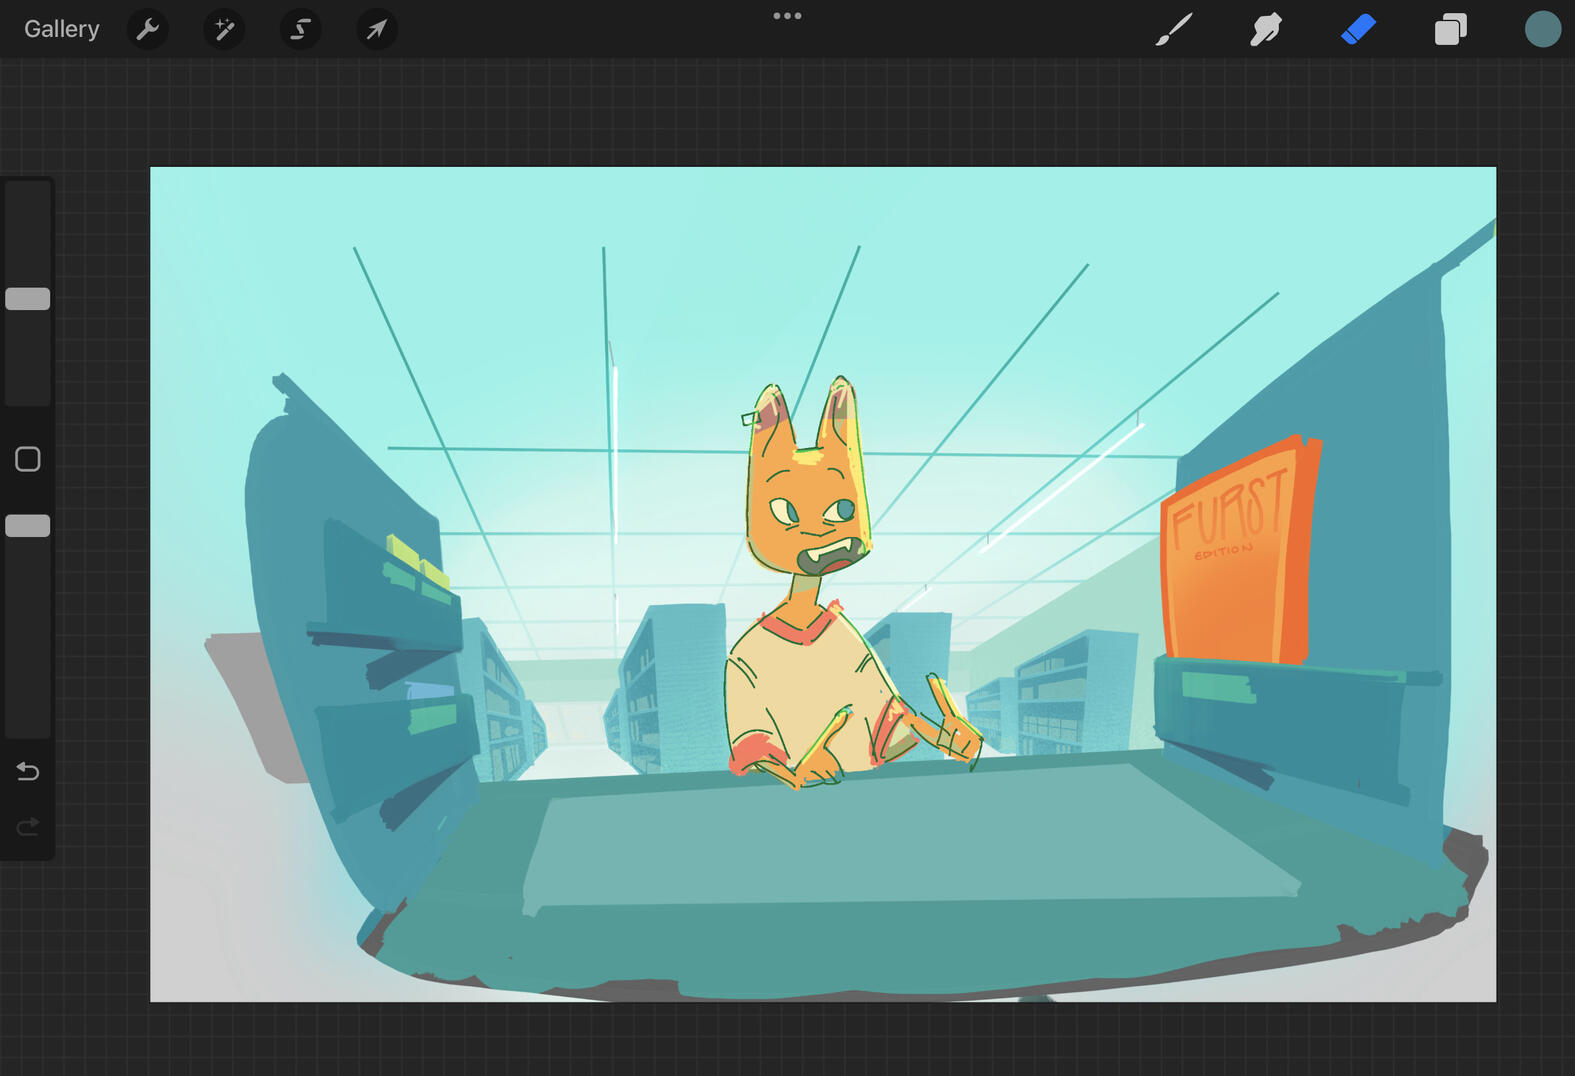Open the teal color swatch picker
Image resolution: width=1575 pixels, height=1076 pixels.
click(x=1542, y=29)
